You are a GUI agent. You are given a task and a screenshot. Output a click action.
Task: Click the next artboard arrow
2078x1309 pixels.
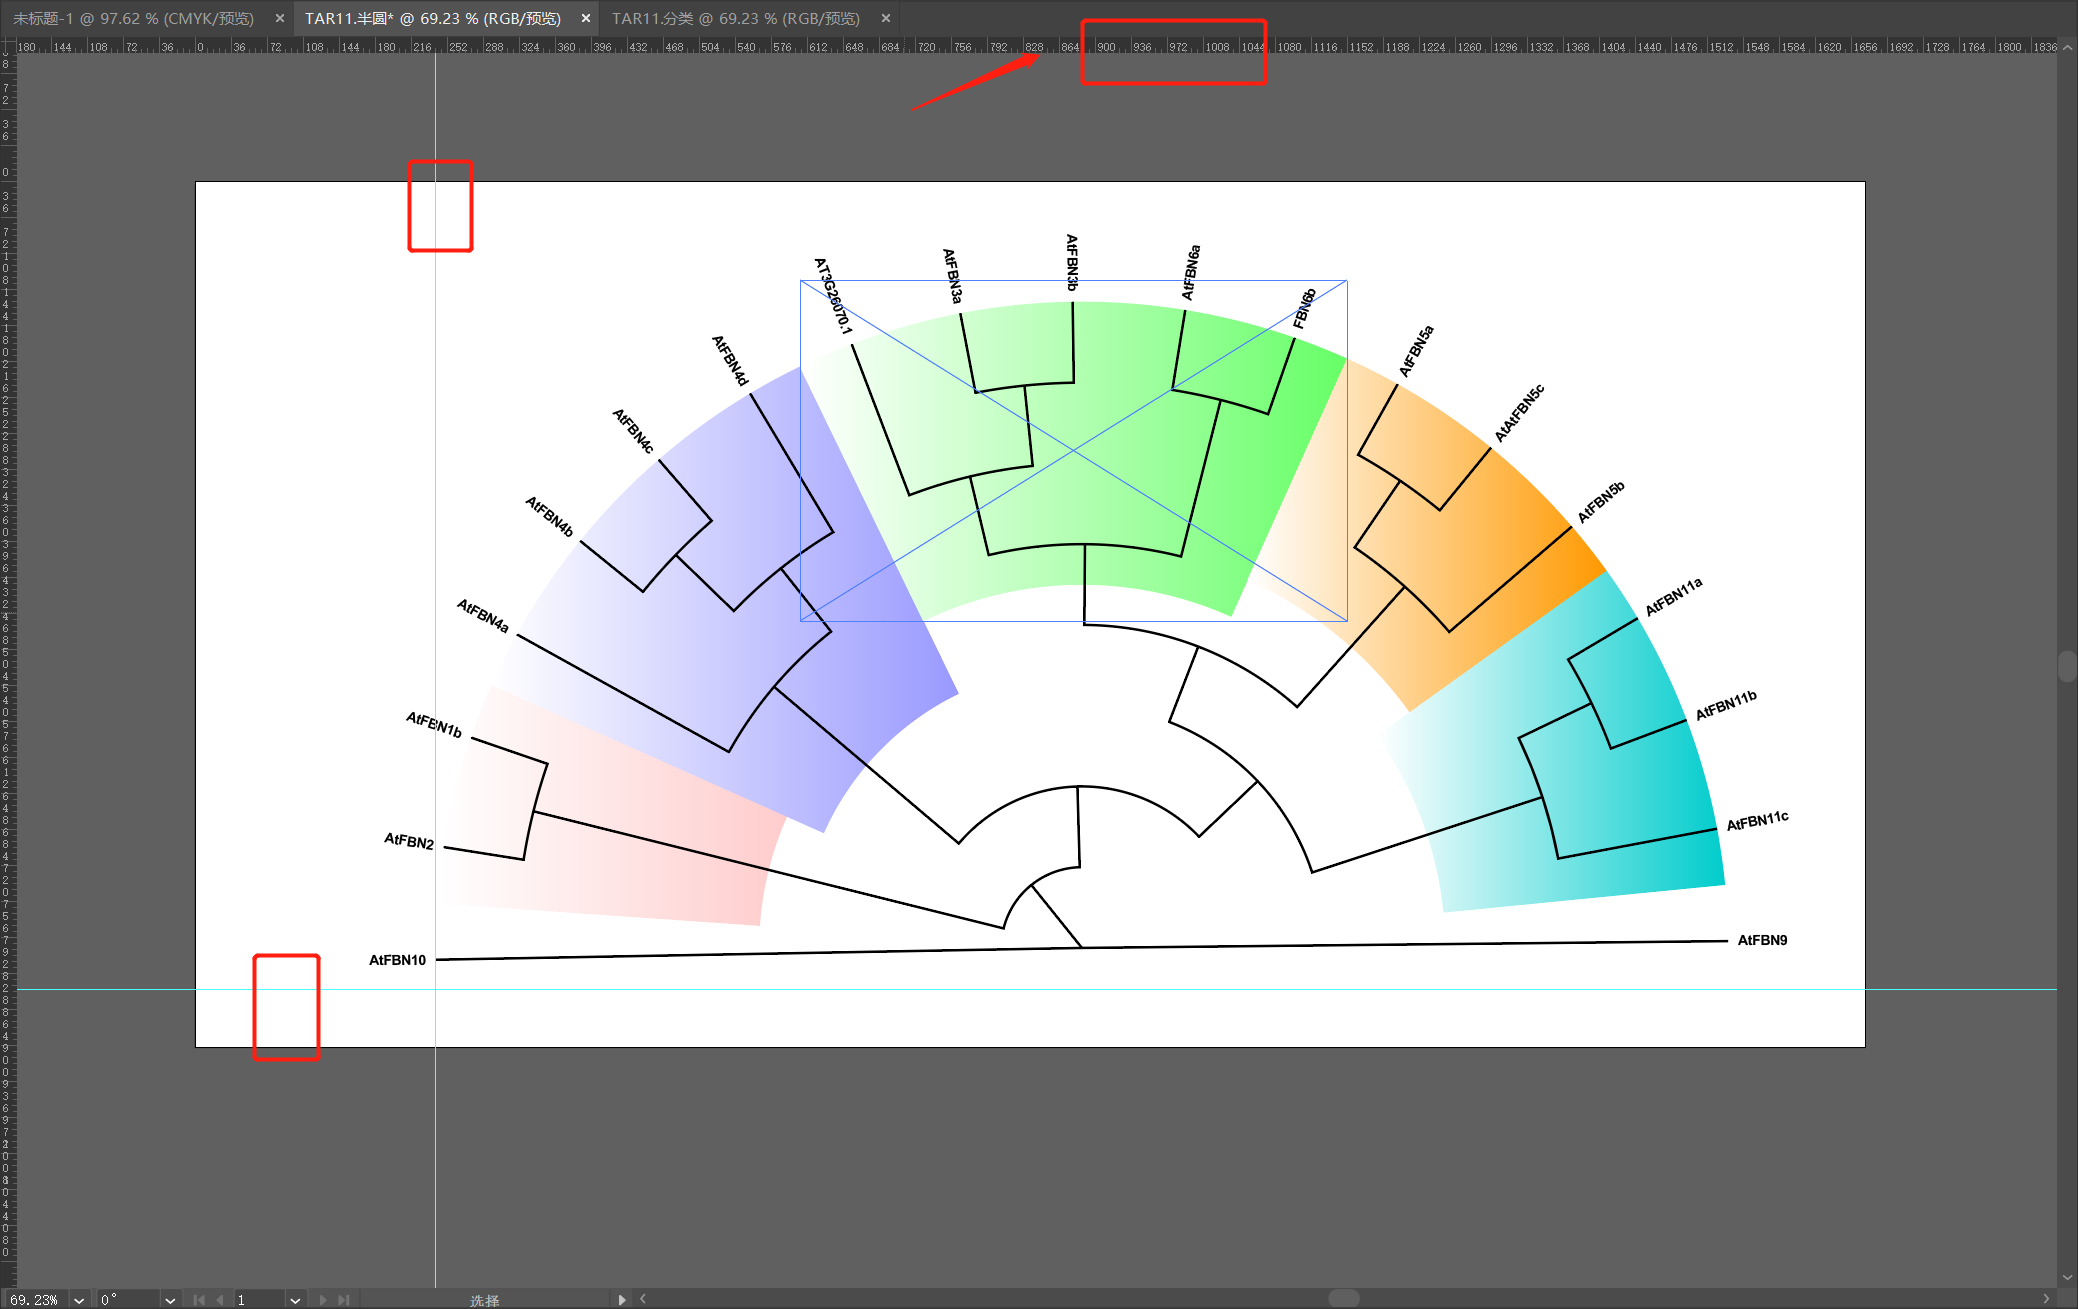[x=322, y=1300]
